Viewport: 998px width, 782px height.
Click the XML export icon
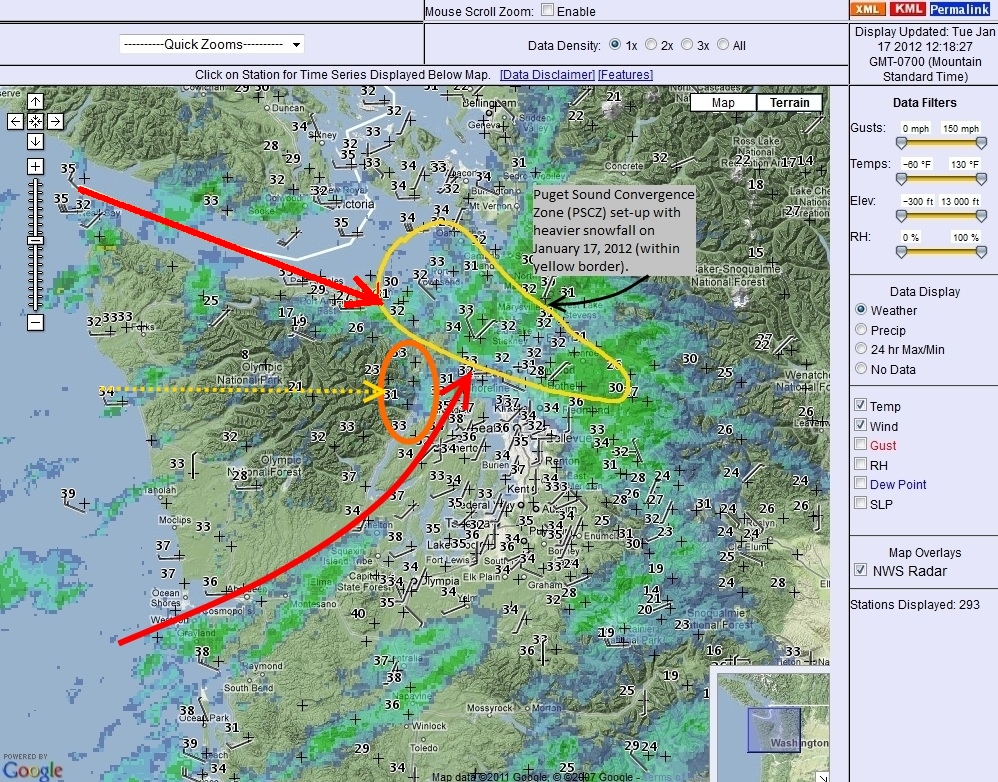click(x=868, y=9)
